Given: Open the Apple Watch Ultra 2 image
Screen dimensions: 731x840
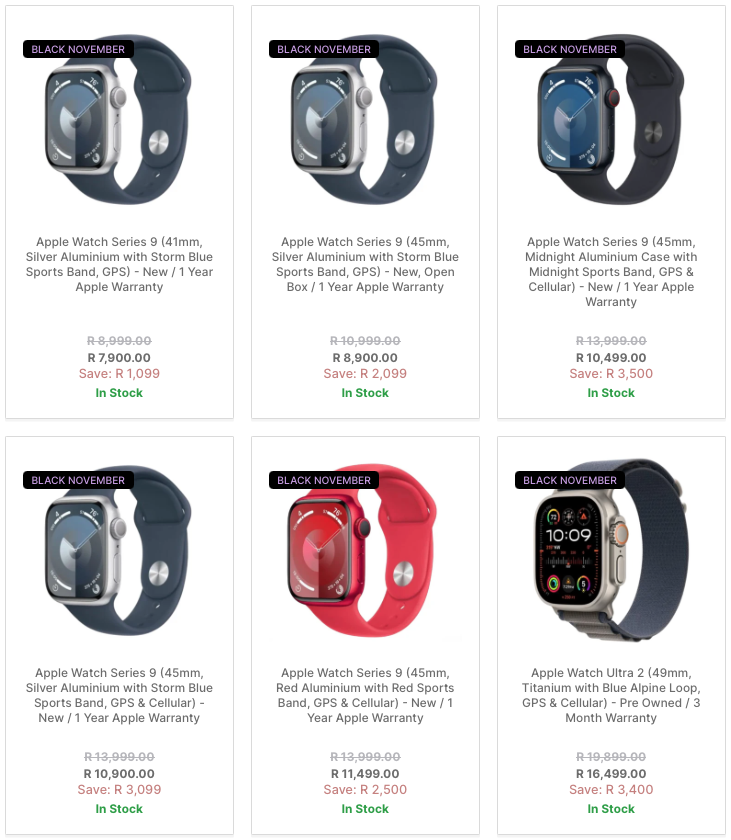Looking at the screenshot, I should pyautogui.click(x=611, y=551).
